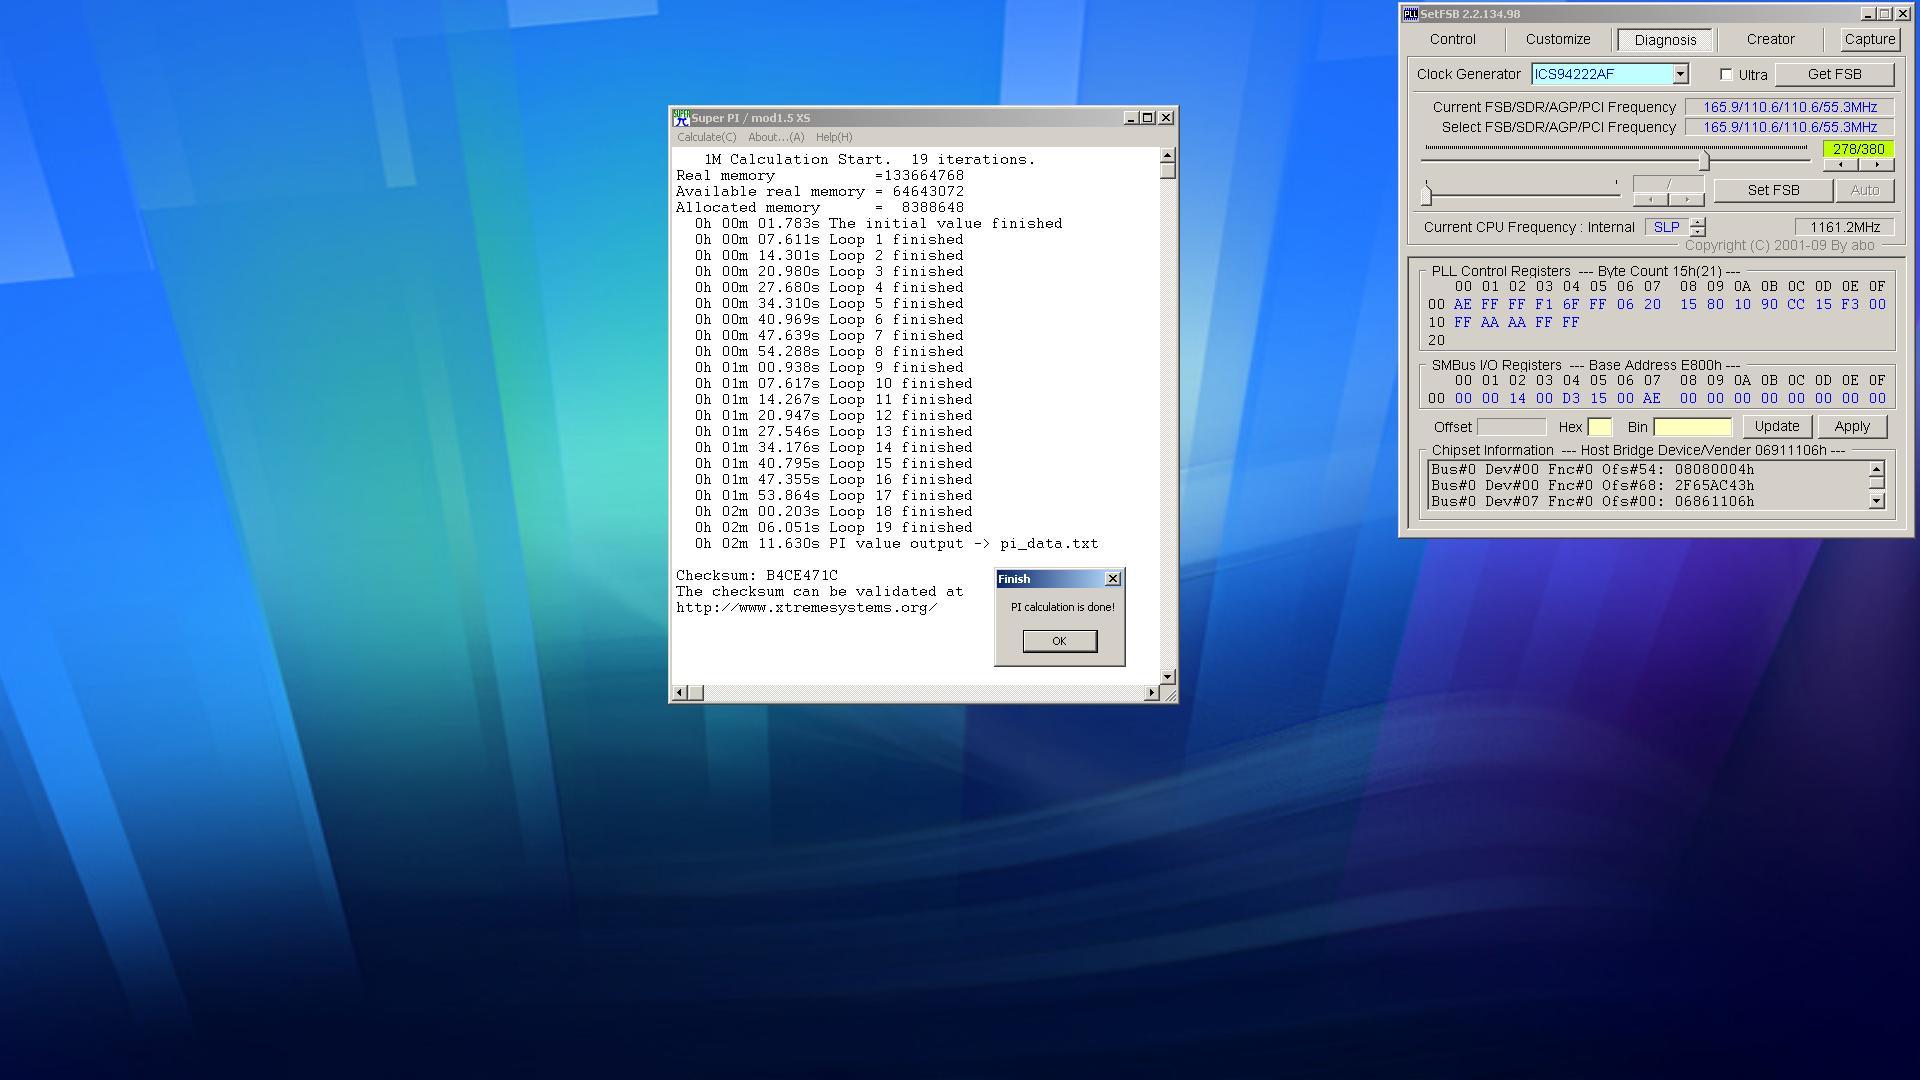Click the 'PI value output -> pi_data.txt' line
1920x1080 pixels.
point(896,544)
